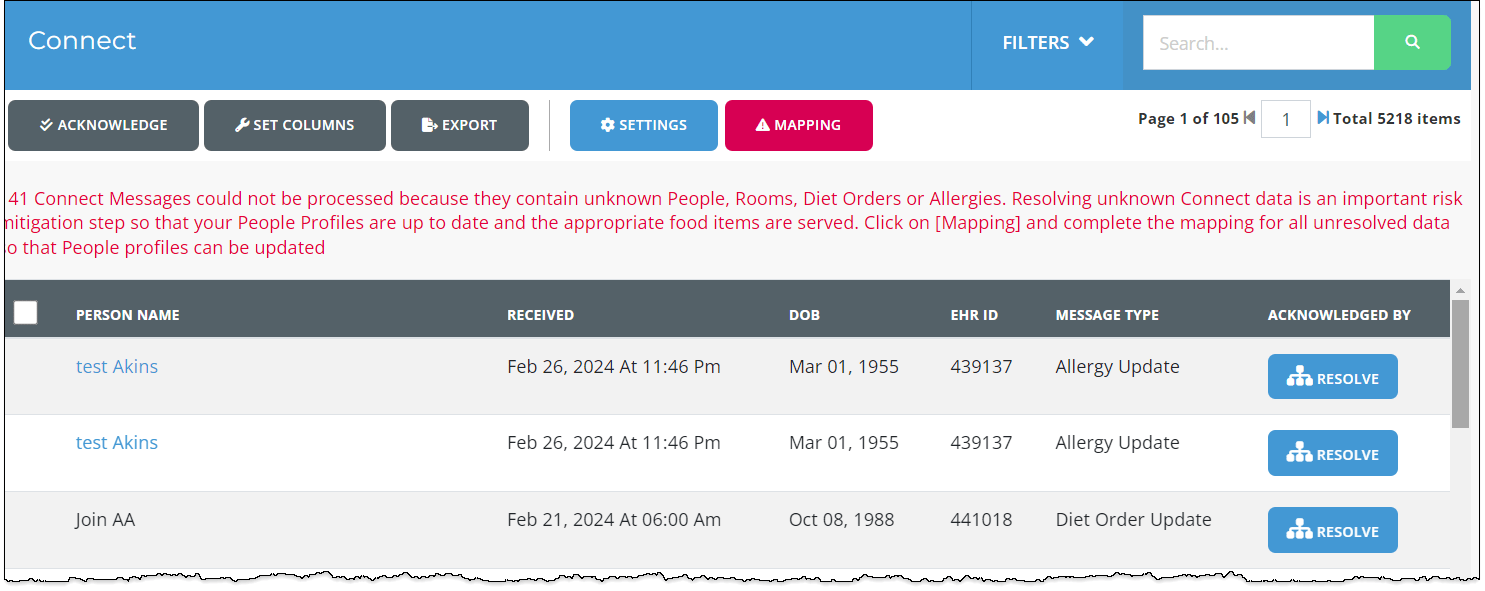The width and height of the screenshot is (1485, 591).
Task: Sort by Person Name column header
Action: [x=128, y=315]
